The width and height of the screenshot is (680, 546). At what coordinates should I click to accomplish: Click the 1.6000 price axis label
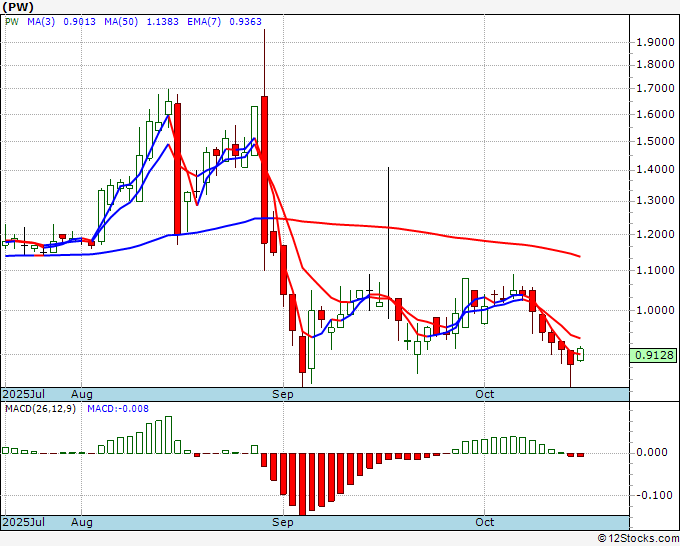655,114
